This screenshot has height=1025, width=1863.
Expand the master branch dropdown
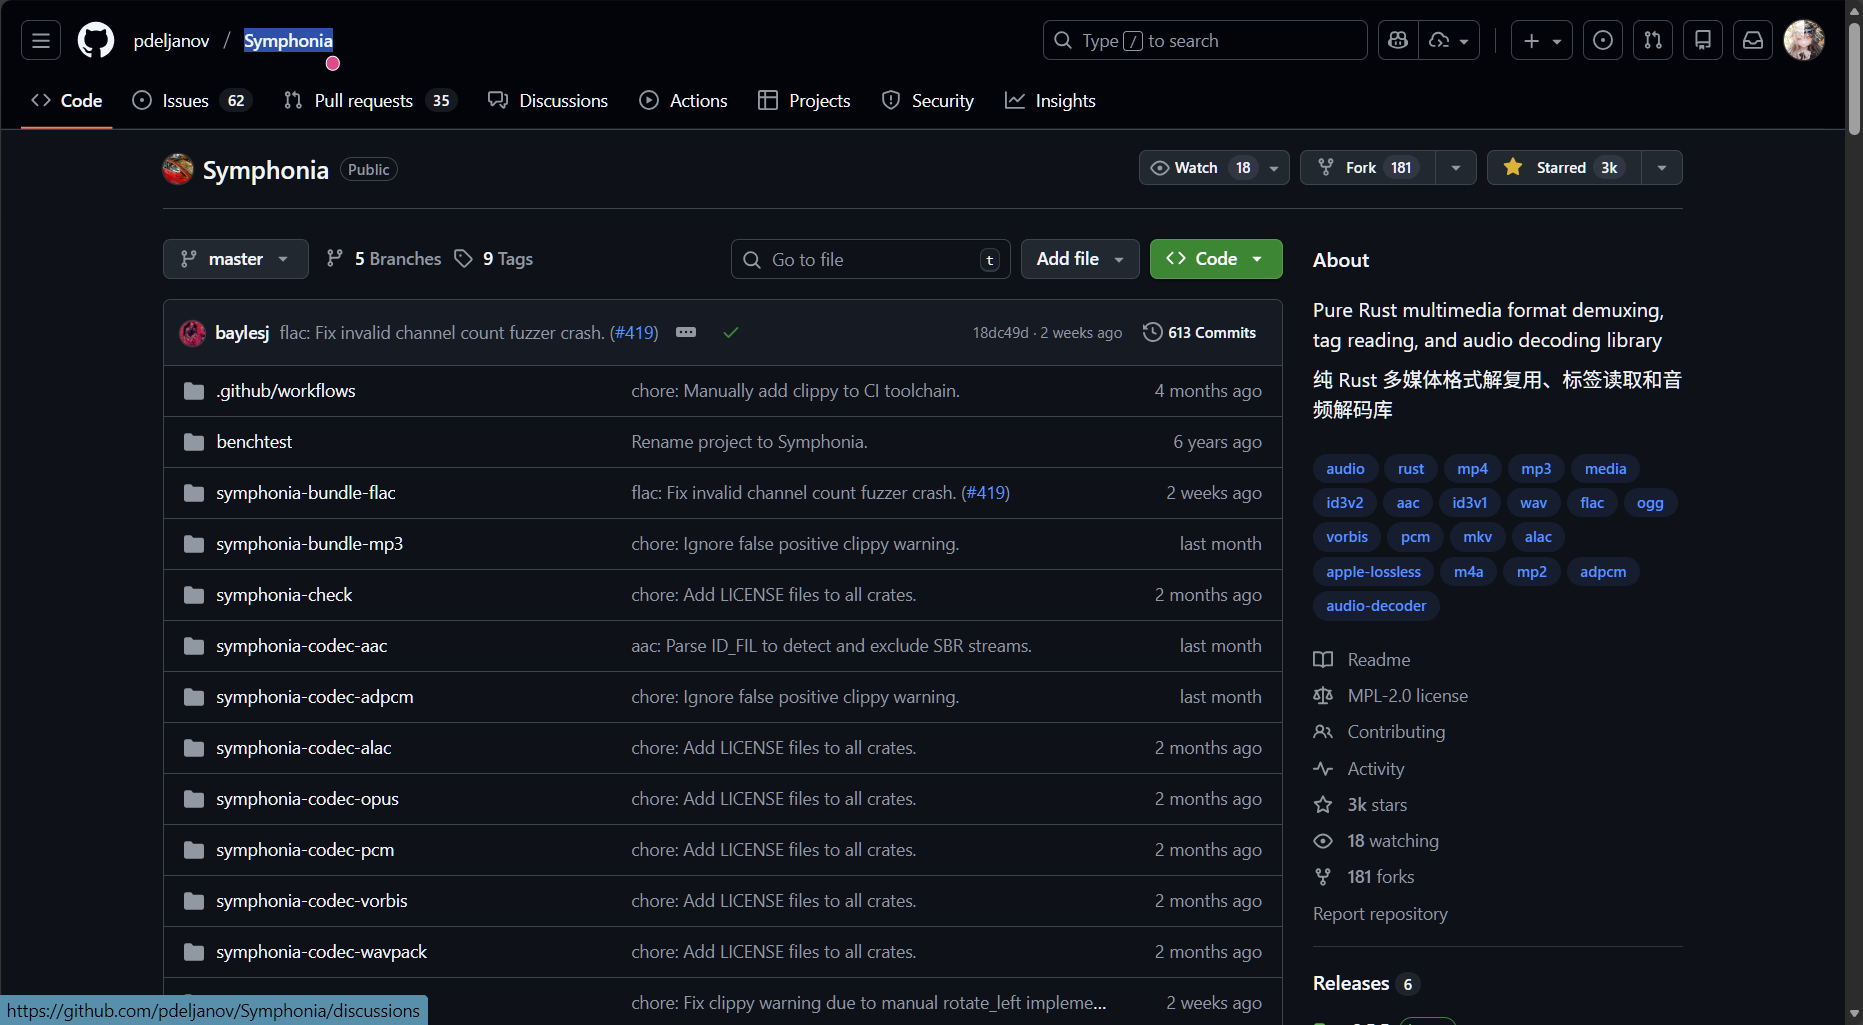coord(235,259)
